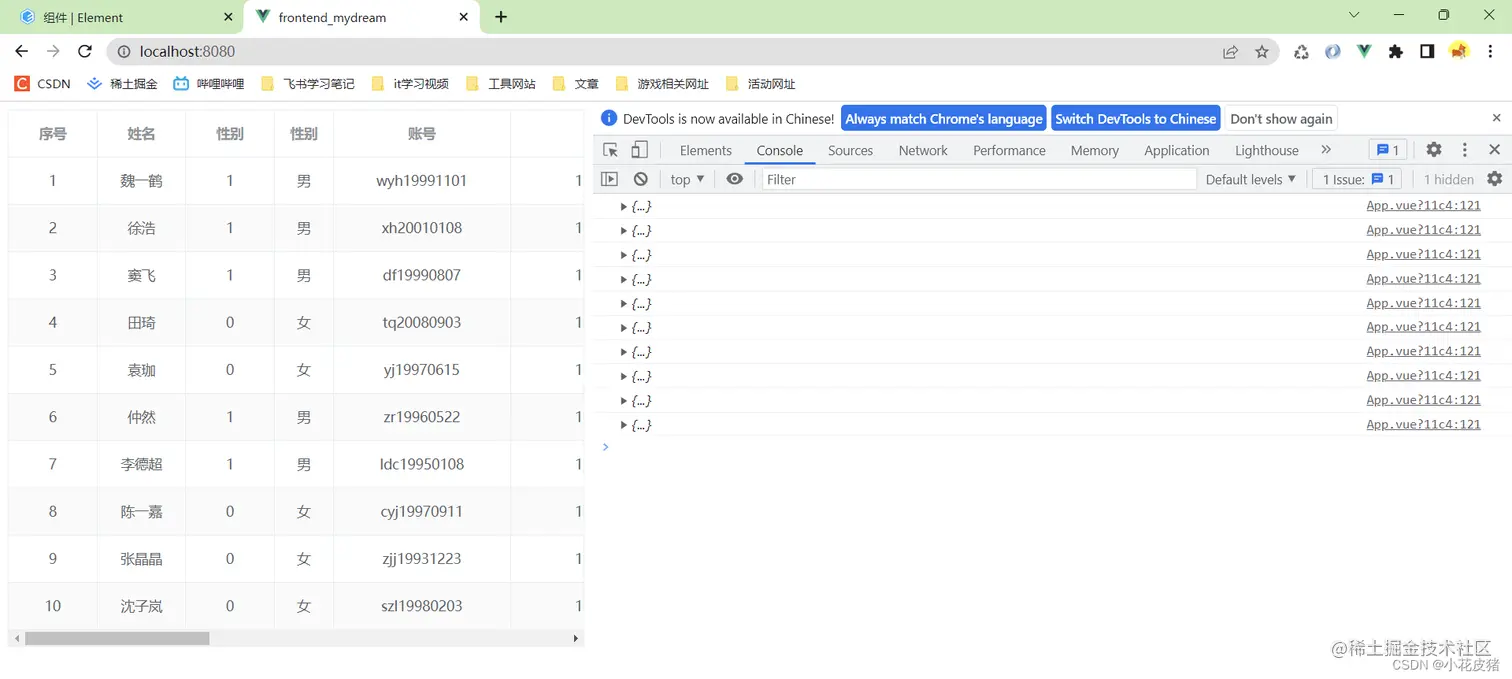1512x679 pixels.
Task: Toggle the browser side panel icon
Action: [x=1427, y=51]
